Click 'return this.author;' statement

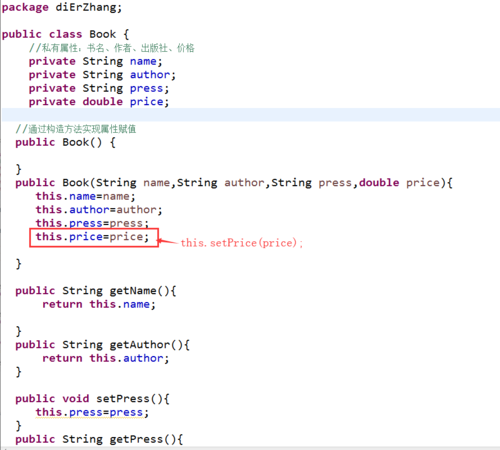(x=106, y=358)
